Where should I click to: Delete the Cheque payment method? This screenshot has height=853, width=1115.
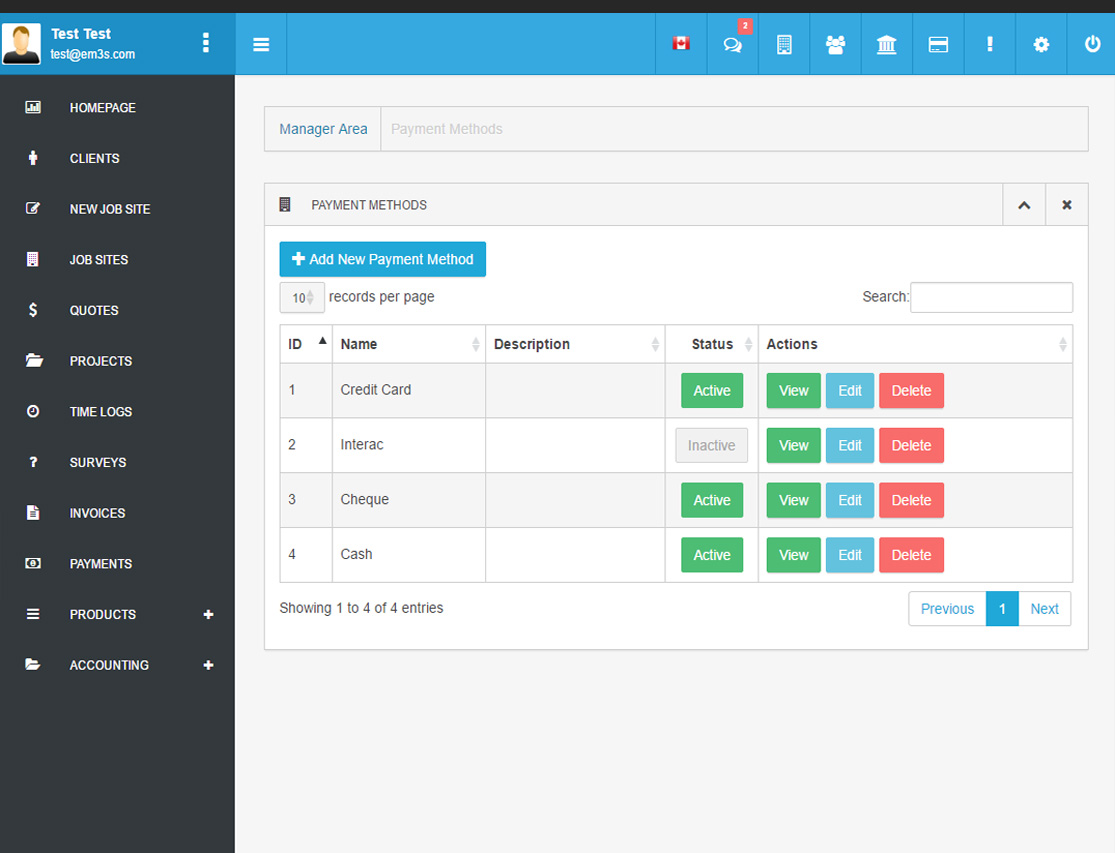pyautogui.click(x=912, y=500)
